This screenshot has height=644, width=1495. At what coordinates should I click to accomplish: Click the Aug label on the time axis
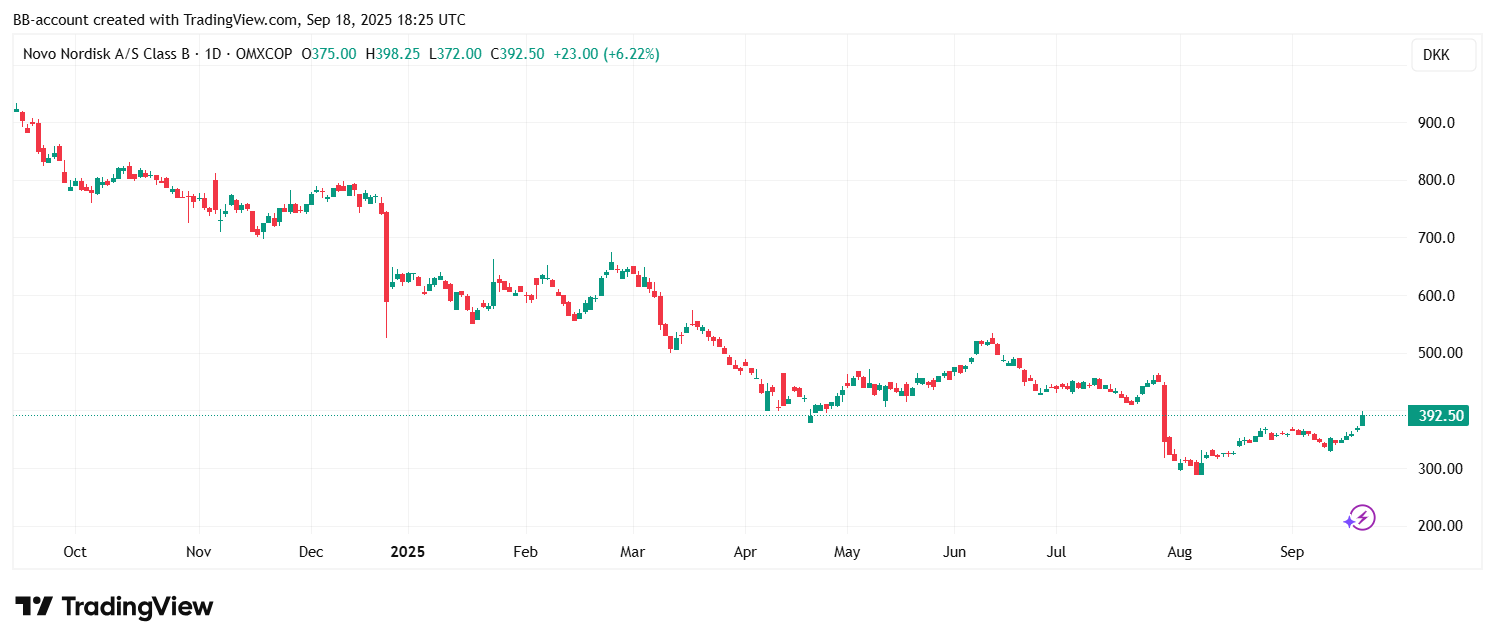(1180, 552)
